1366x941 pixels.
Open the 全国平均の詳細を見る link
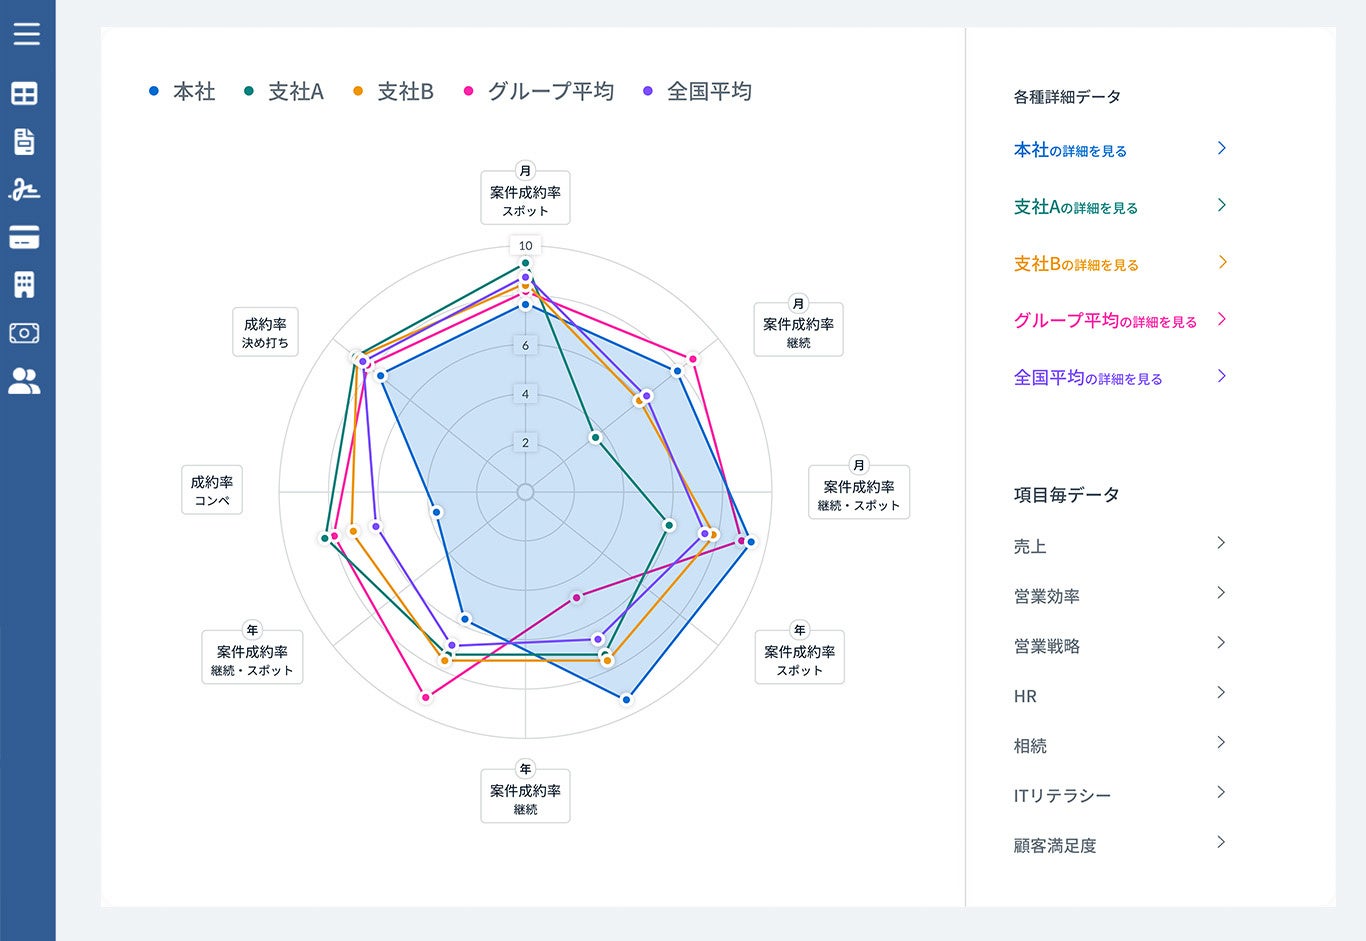(x=1088, y=377)
